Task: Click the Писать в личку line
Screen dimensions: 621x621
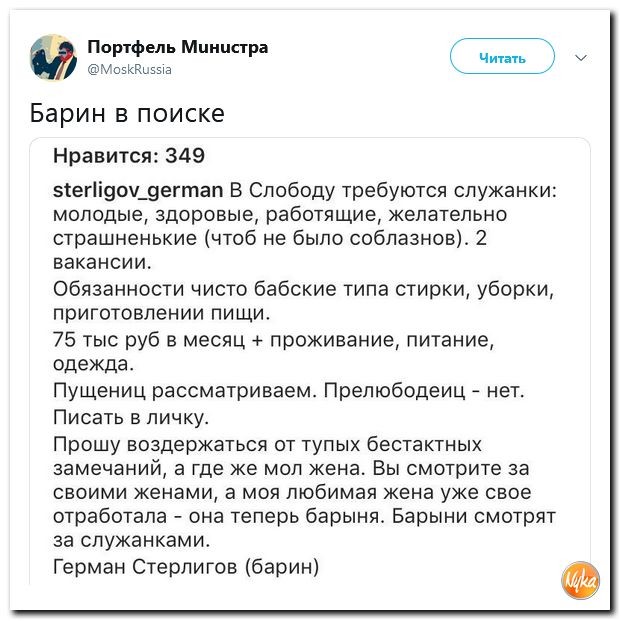Action: coord(131,414)
